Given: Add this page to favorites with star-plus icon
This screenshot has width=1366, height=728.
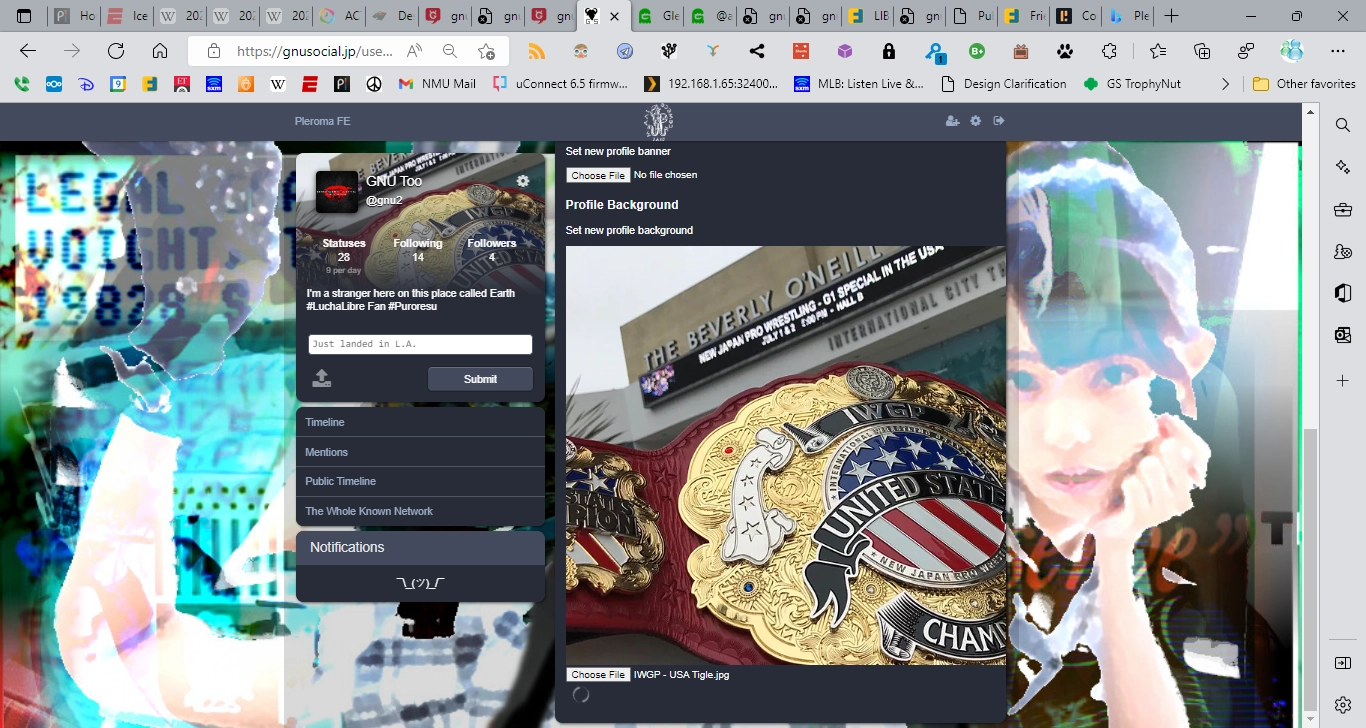Looking at the screenshot, I should (486, 51).
